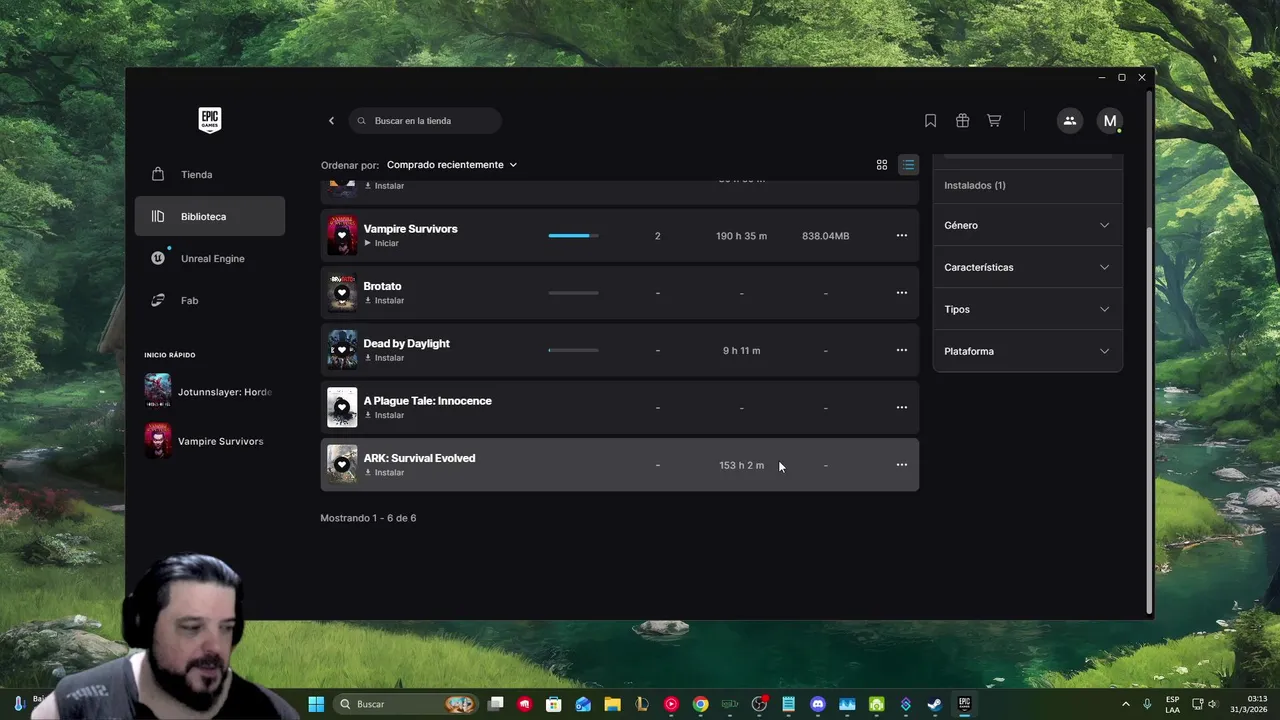Click the Dead by Daylight thumbnail
The image size is (1280, 720).
342,350
